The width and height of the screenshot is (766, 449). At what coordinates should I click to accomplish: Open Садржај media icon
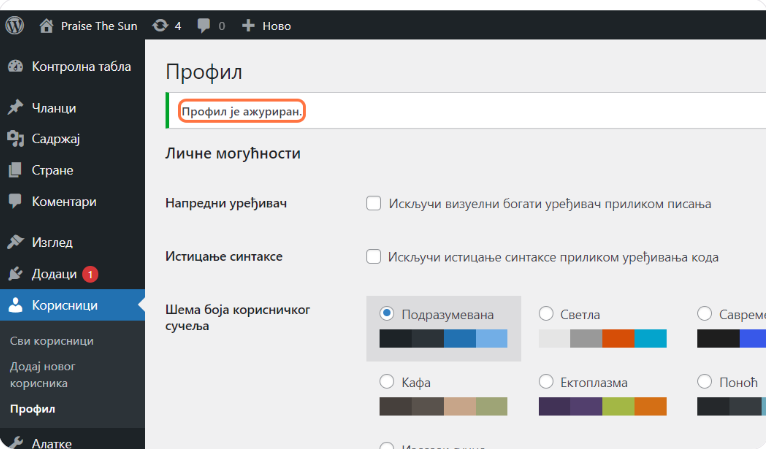pos(15,139)
